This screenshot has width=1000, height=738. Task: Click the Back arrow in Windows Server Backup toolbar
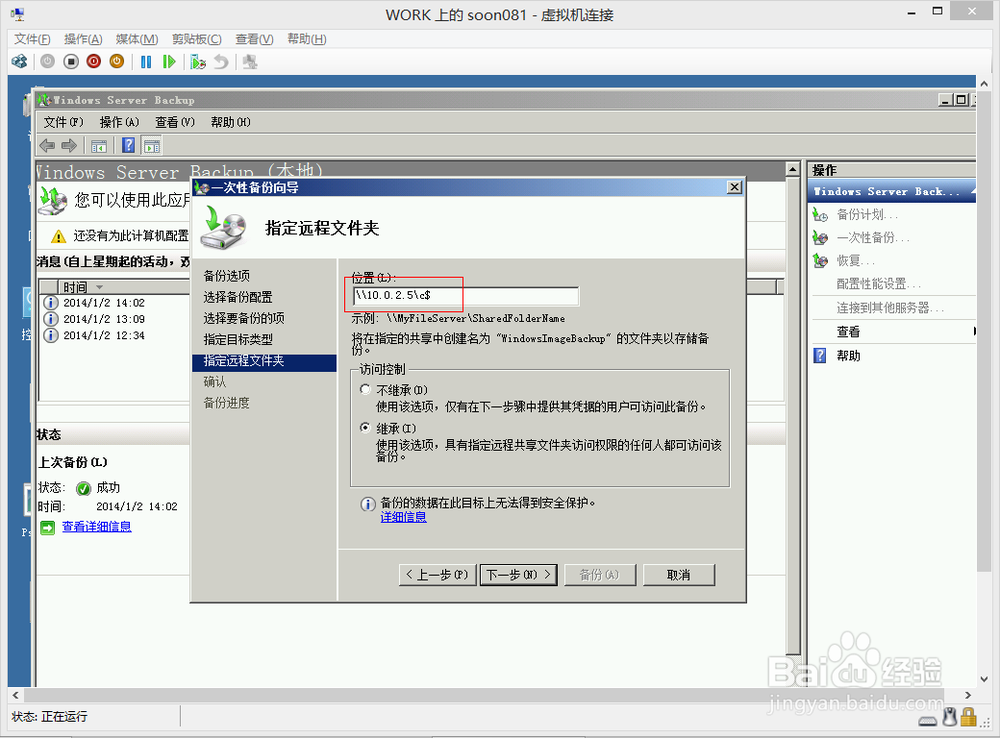tap(47, 145)
